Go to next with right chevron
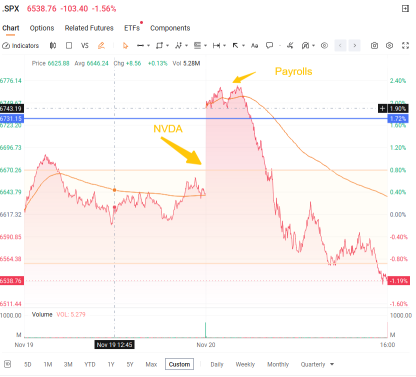The image size is (416, 377). click(355, 45)
